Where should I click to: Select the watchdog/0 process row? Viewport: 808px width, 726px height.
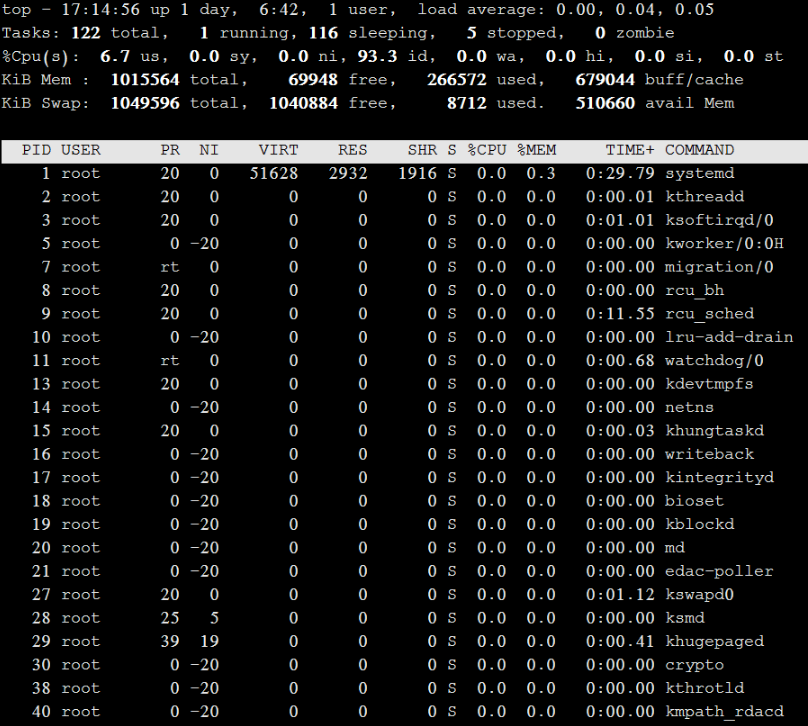tap(400, 360)
